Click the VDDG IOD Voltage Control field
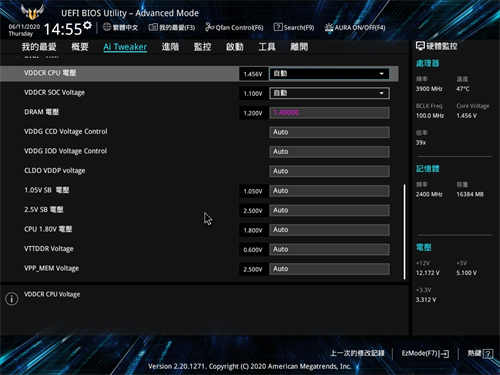Viewport: 500px width, 375px height. coord(329,152)
